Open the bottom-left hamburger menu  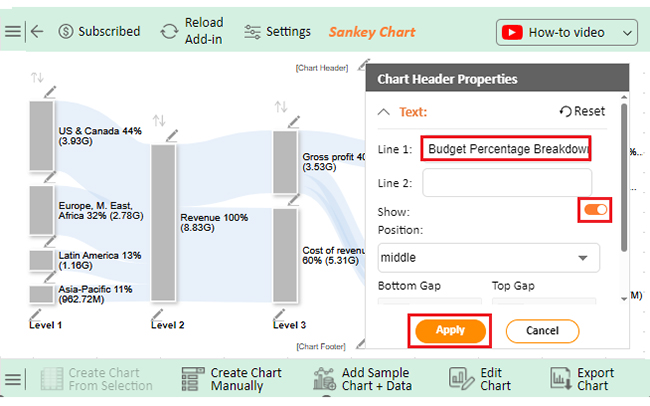click(x=12, y=379)
